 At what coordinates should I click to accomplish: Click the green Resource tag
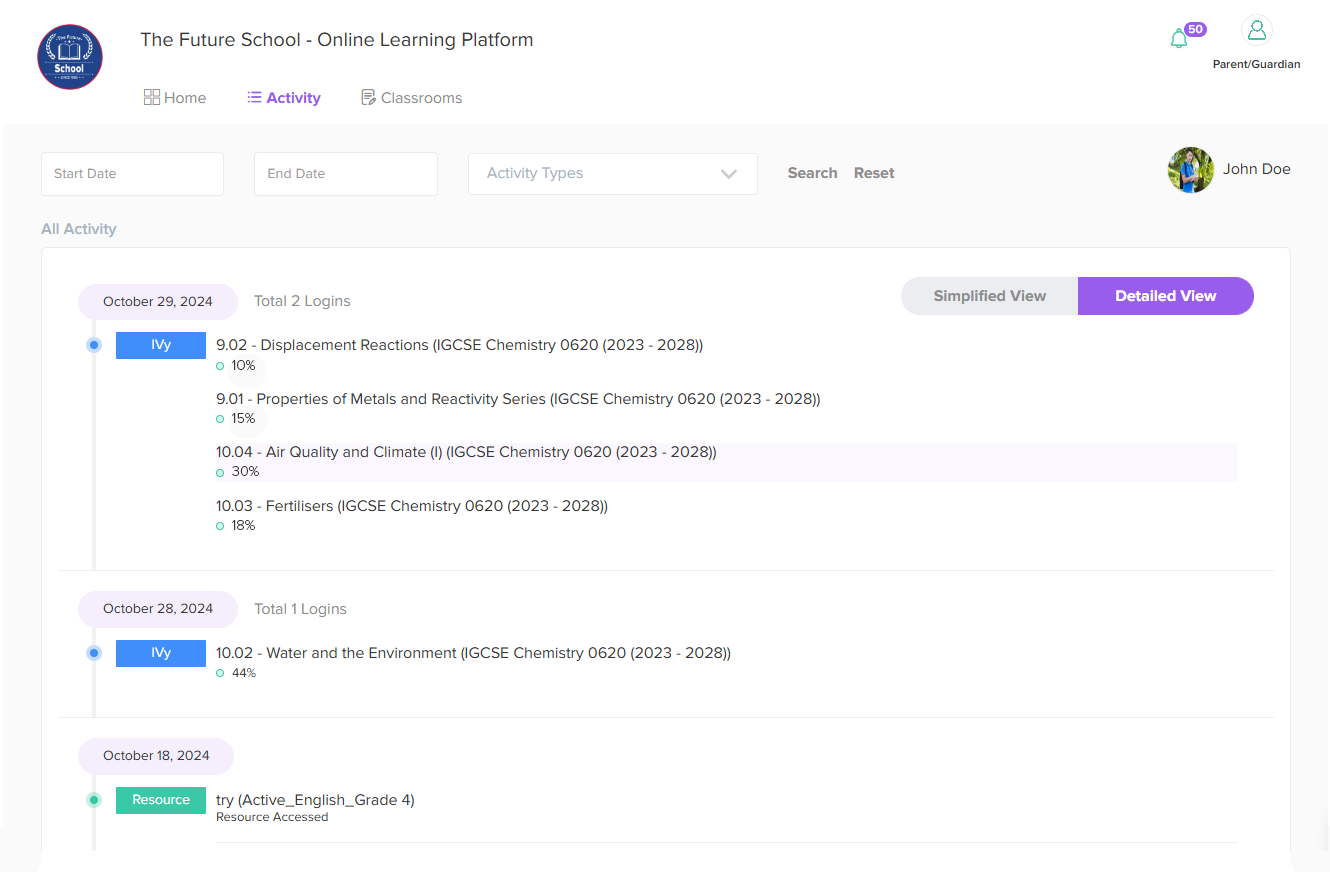click(161, 800)
